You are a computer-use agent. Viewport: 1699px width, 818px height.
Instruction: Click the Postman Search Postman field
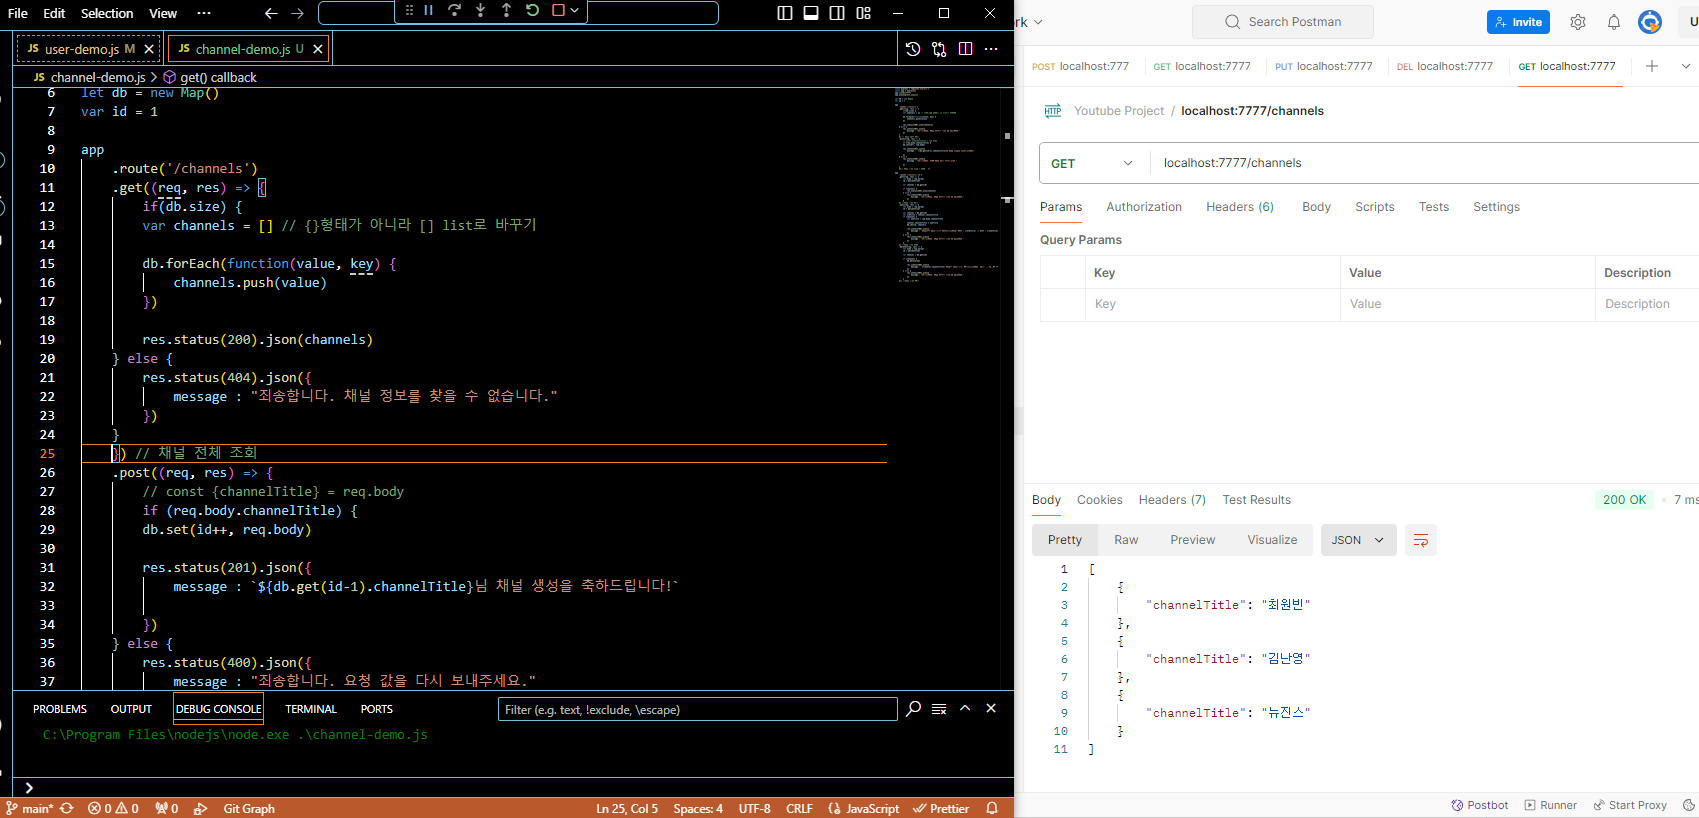(x=1283, y=22)
